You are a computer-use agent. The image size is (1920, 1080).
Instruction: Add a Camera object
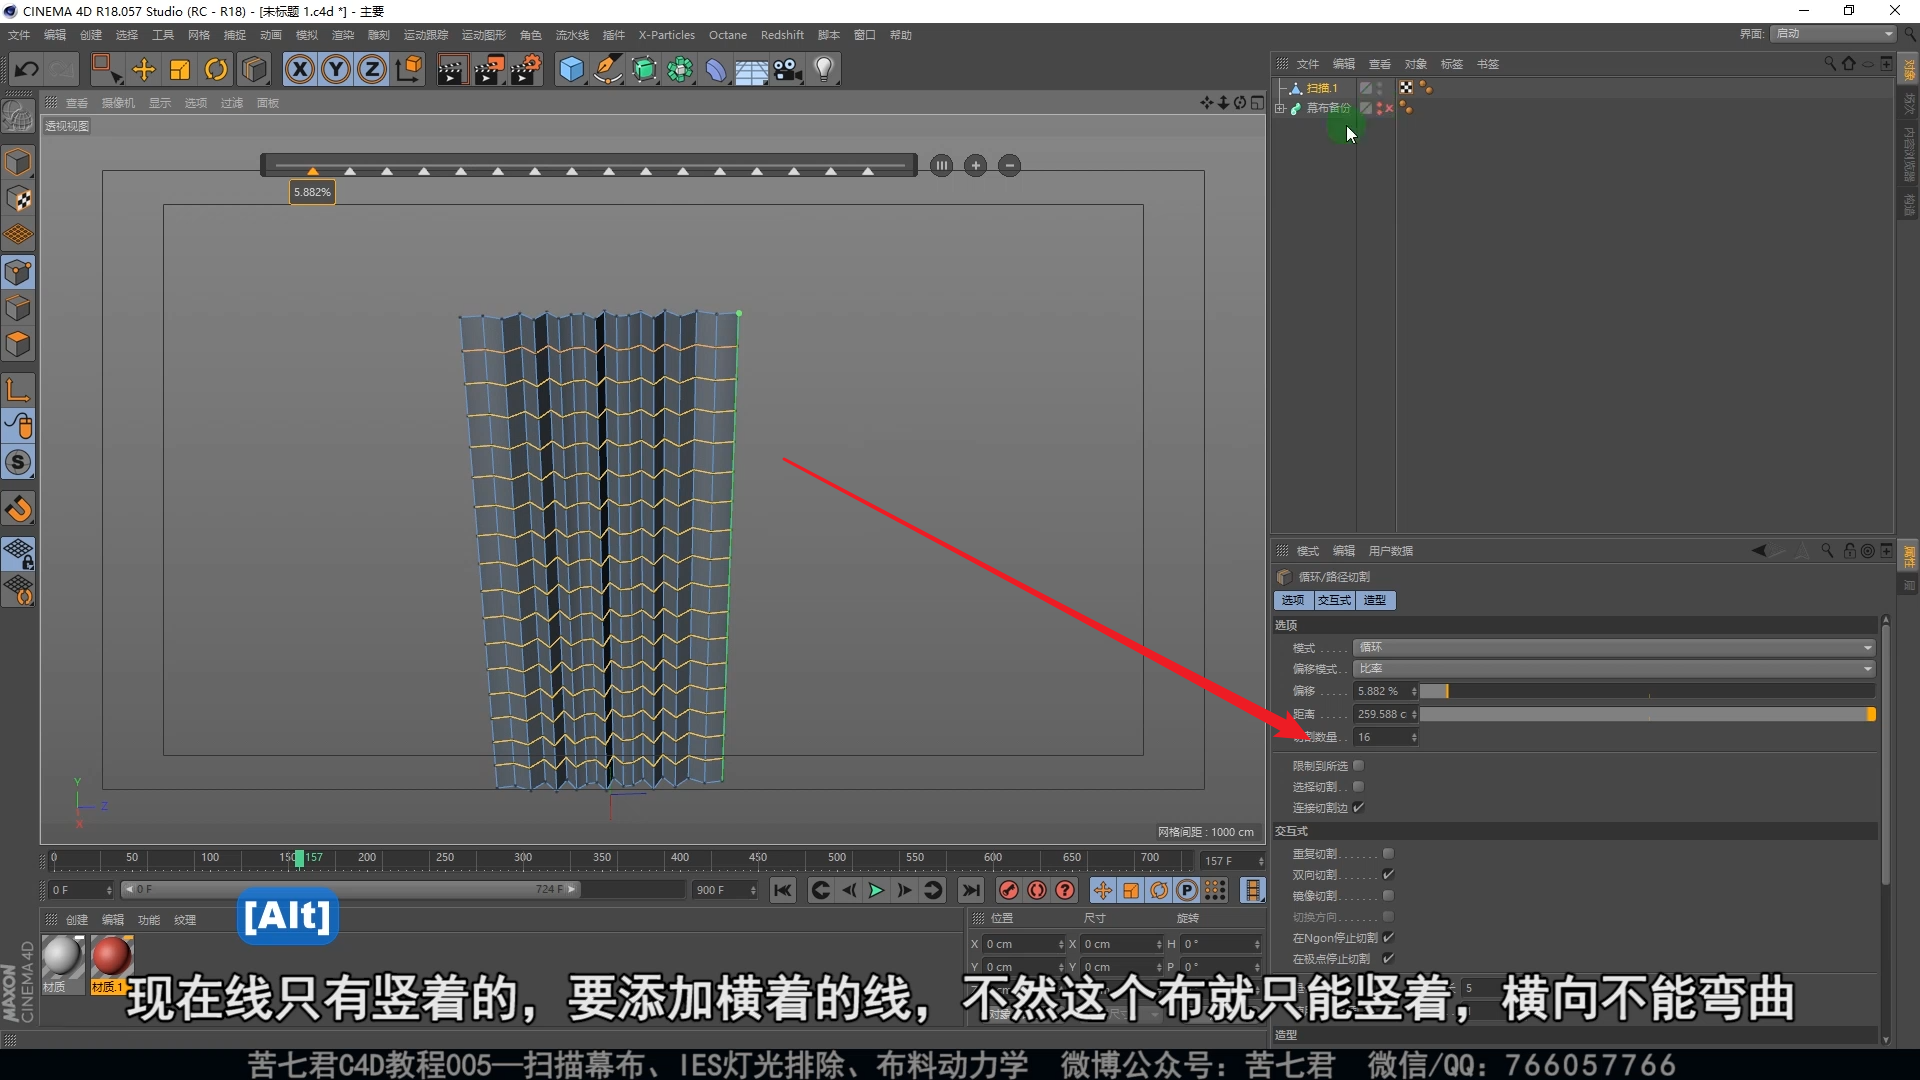pyautogui.click(x=788, y=69)
